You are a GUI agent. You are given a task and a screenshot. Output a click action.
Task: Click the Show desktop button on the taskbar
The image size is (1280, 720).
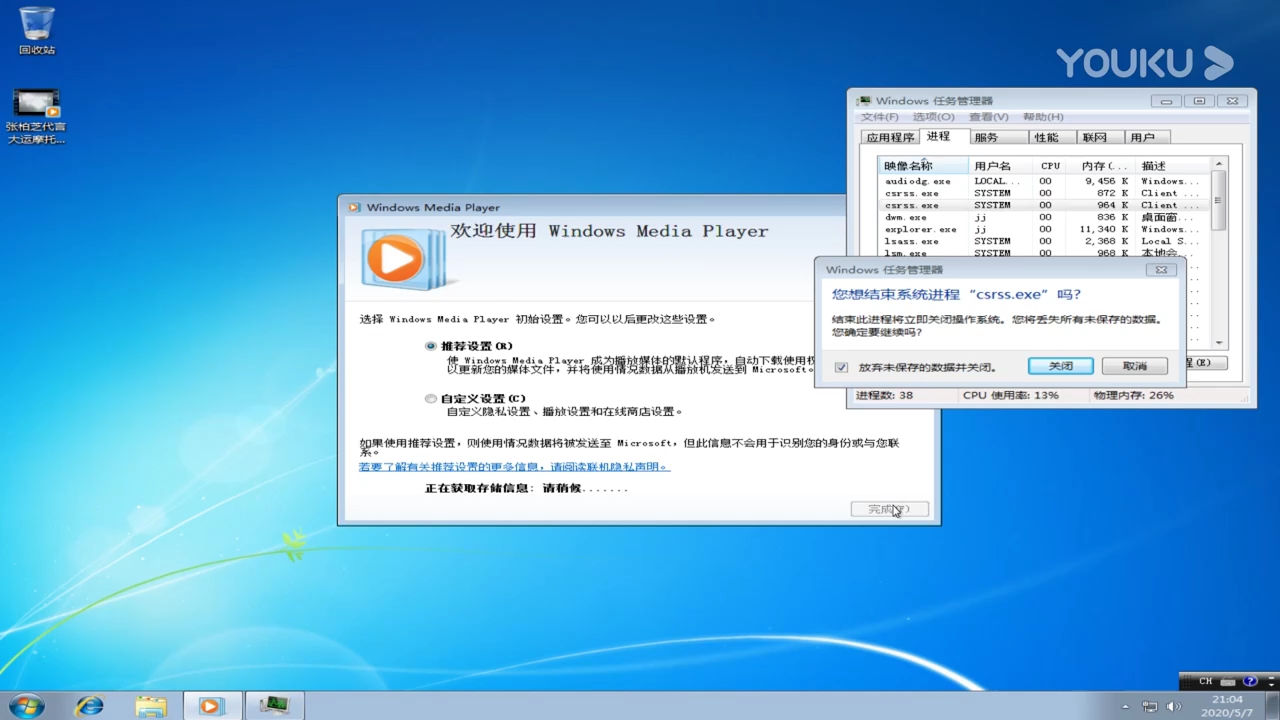pos(1273,706)
